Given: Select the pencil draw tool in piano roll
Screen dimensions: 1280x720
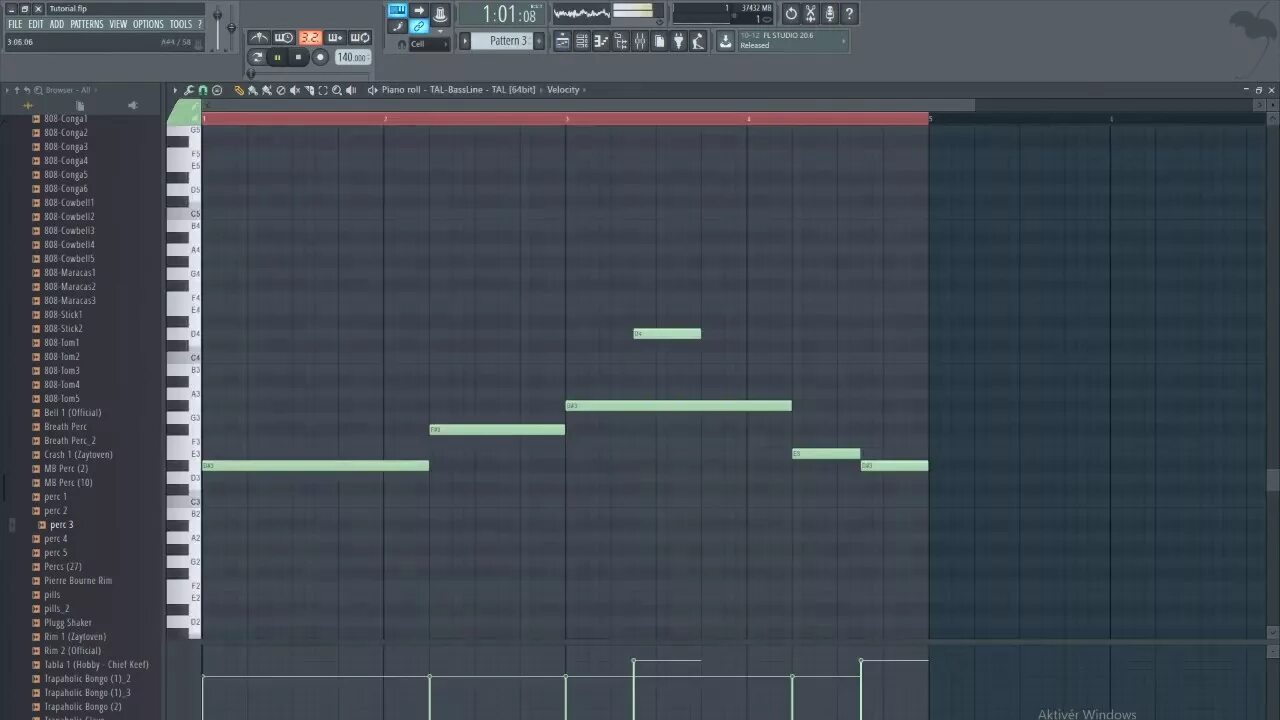Looking at the screenshot, I should coord(239,90).
